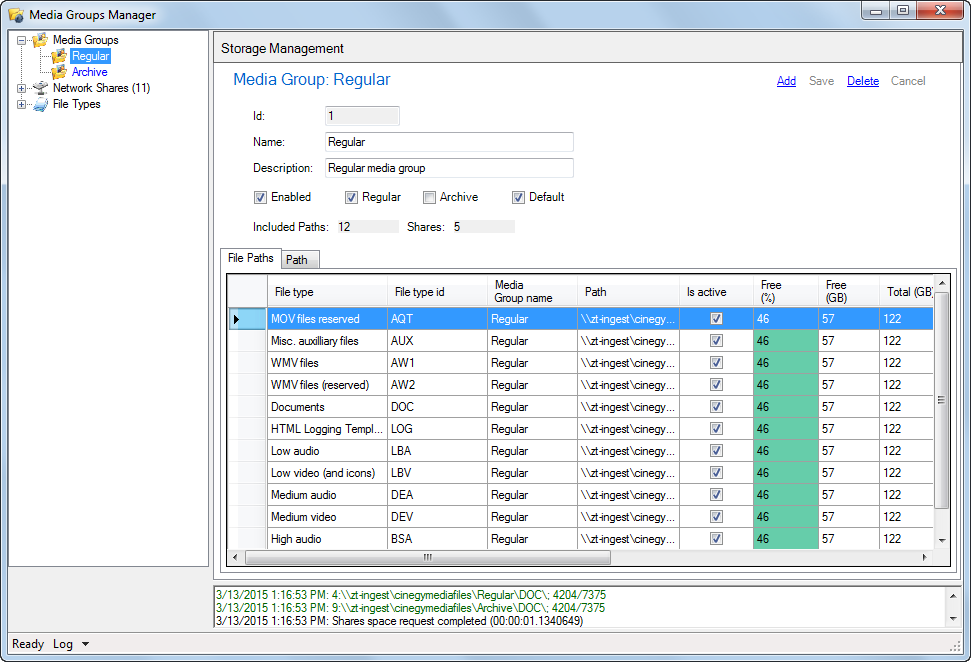971x662 pixels.
Task: Collapse the Media Groups tree node
Action: coord(22,40)
